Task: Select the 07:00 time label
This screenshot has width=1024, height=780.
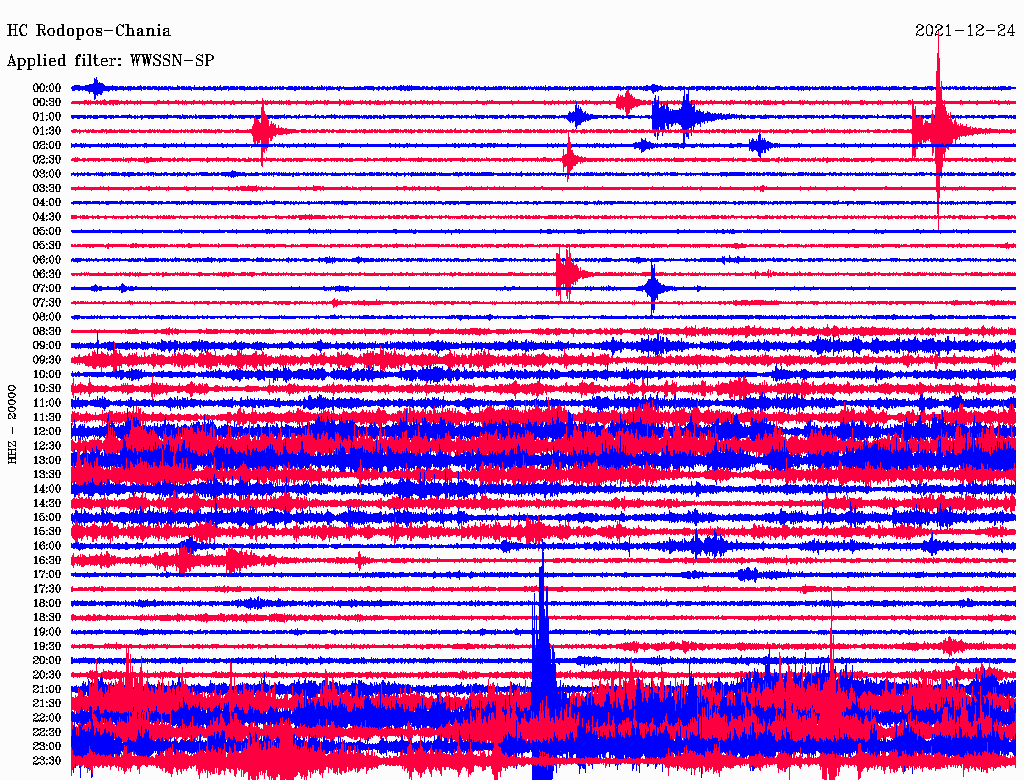Action: point(47,288)
